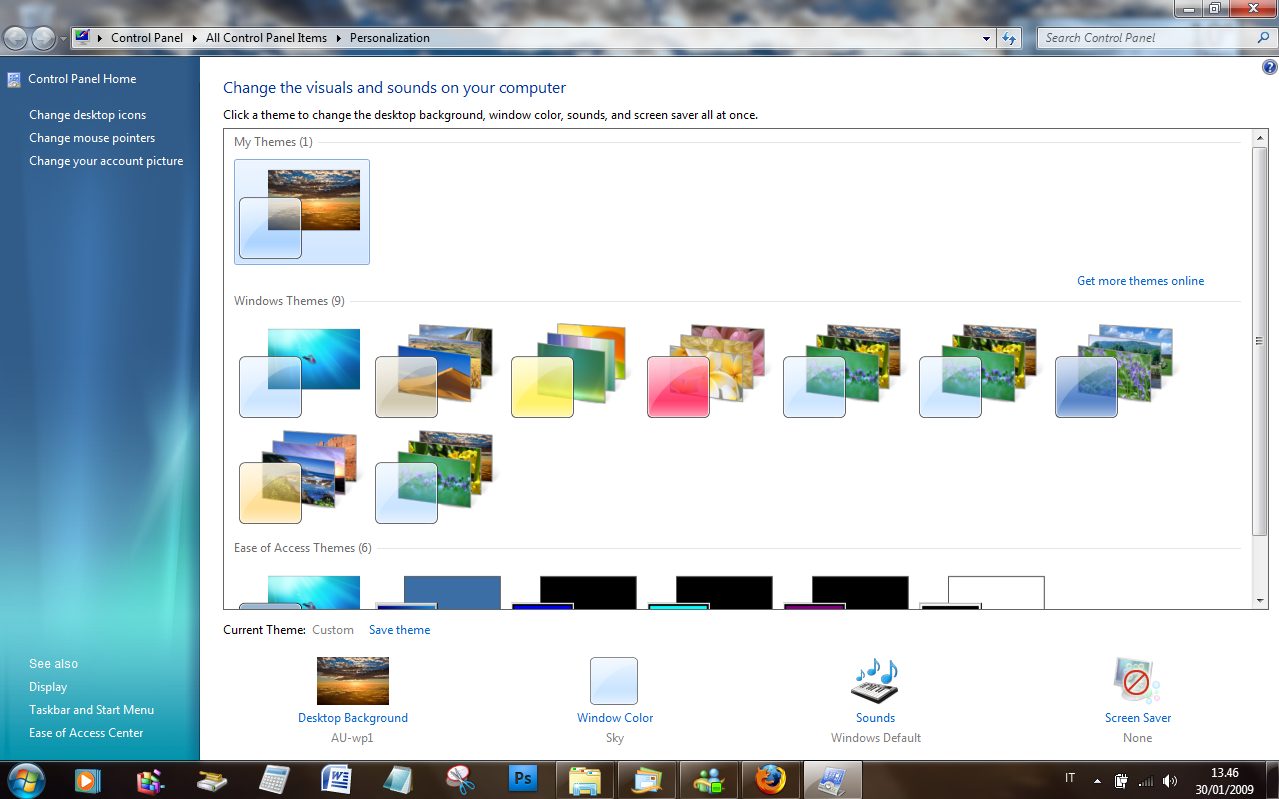The image size is (1279, 799).
Task: Open the Display link
Action: coord(48,687)
